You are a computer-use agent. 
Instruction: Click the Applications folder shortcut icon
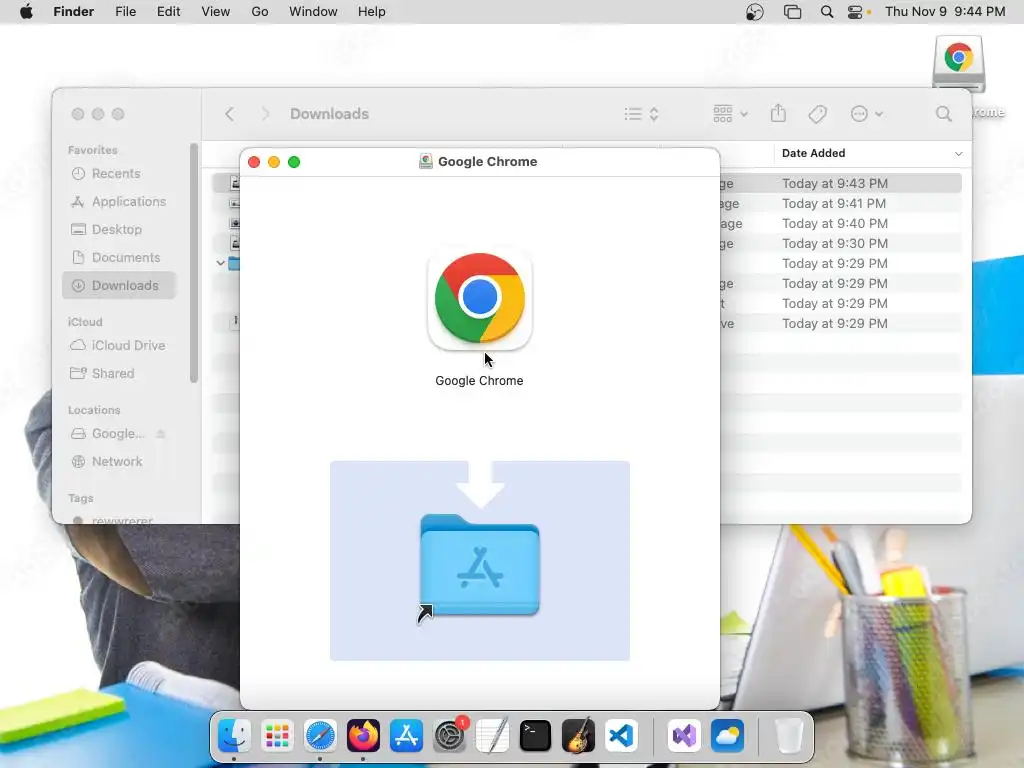pyautogui.click(x=479, y=566)
